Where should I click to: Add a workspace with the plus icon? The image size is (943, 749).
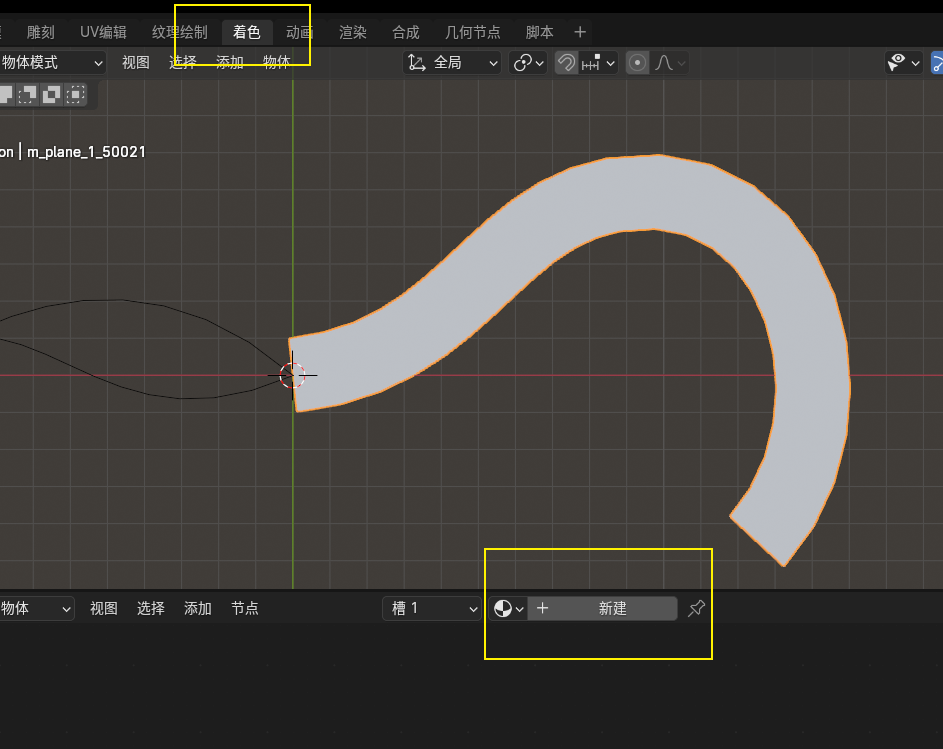[x=580, y=32]
